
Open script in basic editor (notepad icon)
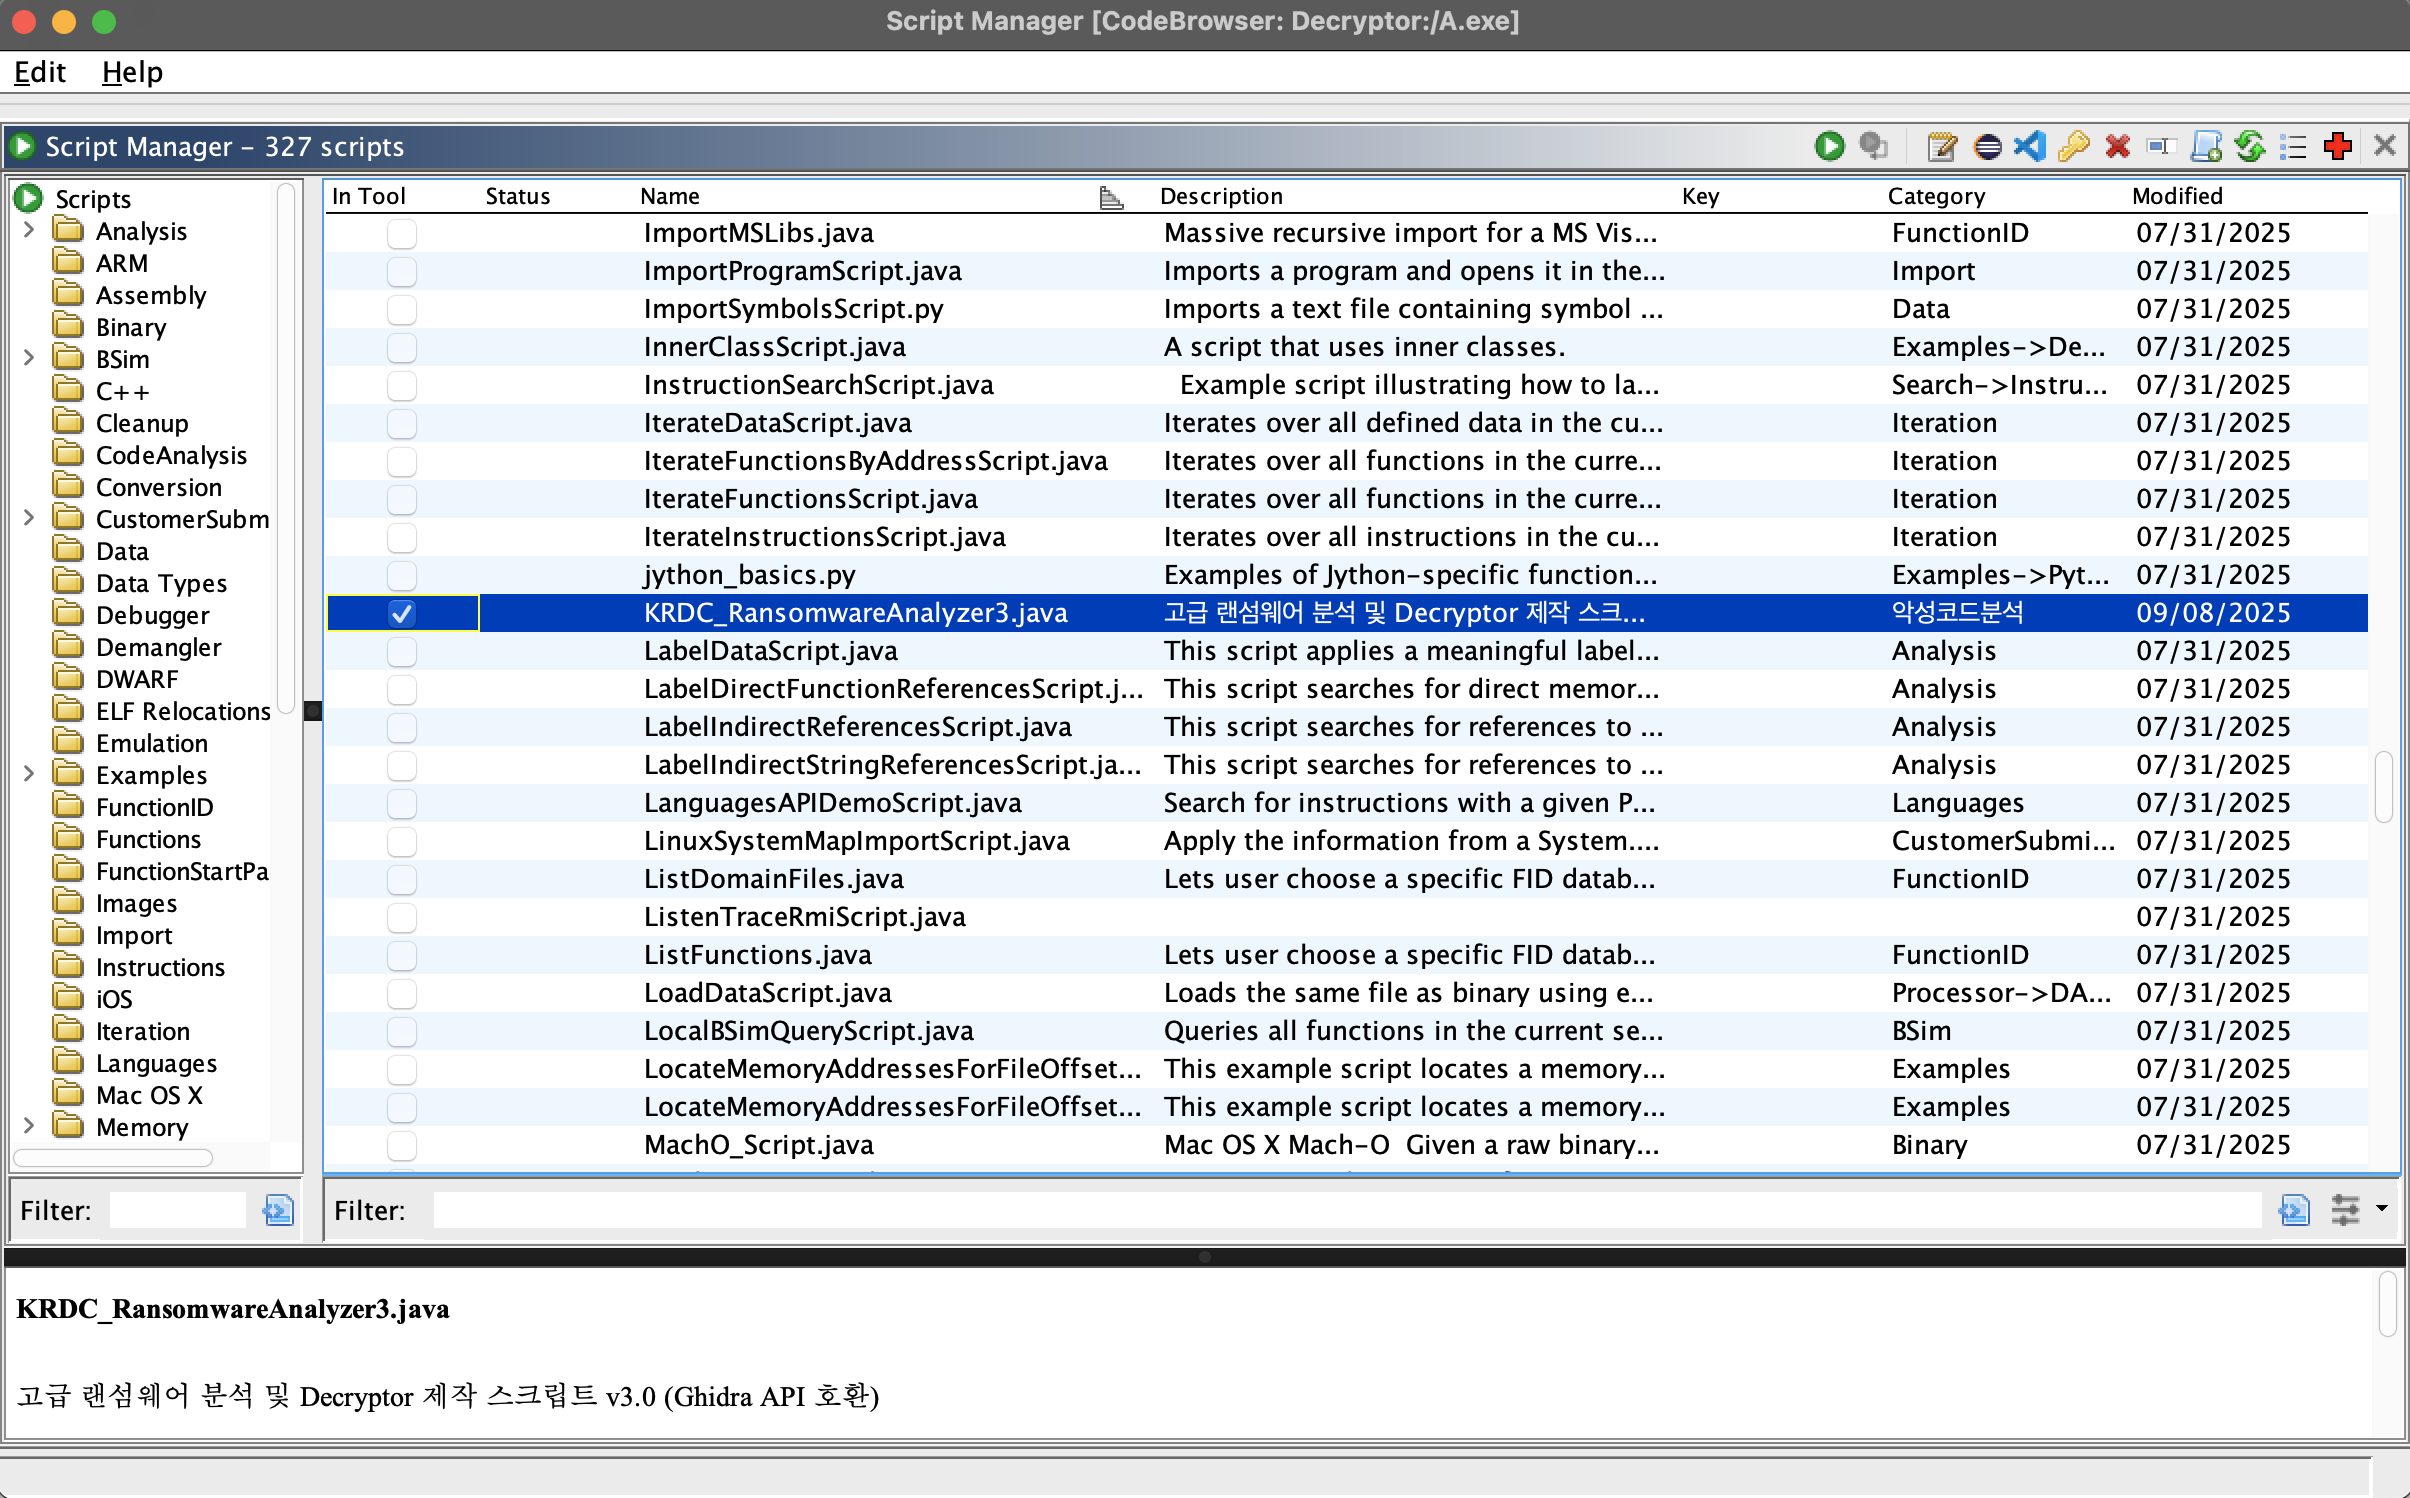pyautogui.click(x=1941, y=146)
